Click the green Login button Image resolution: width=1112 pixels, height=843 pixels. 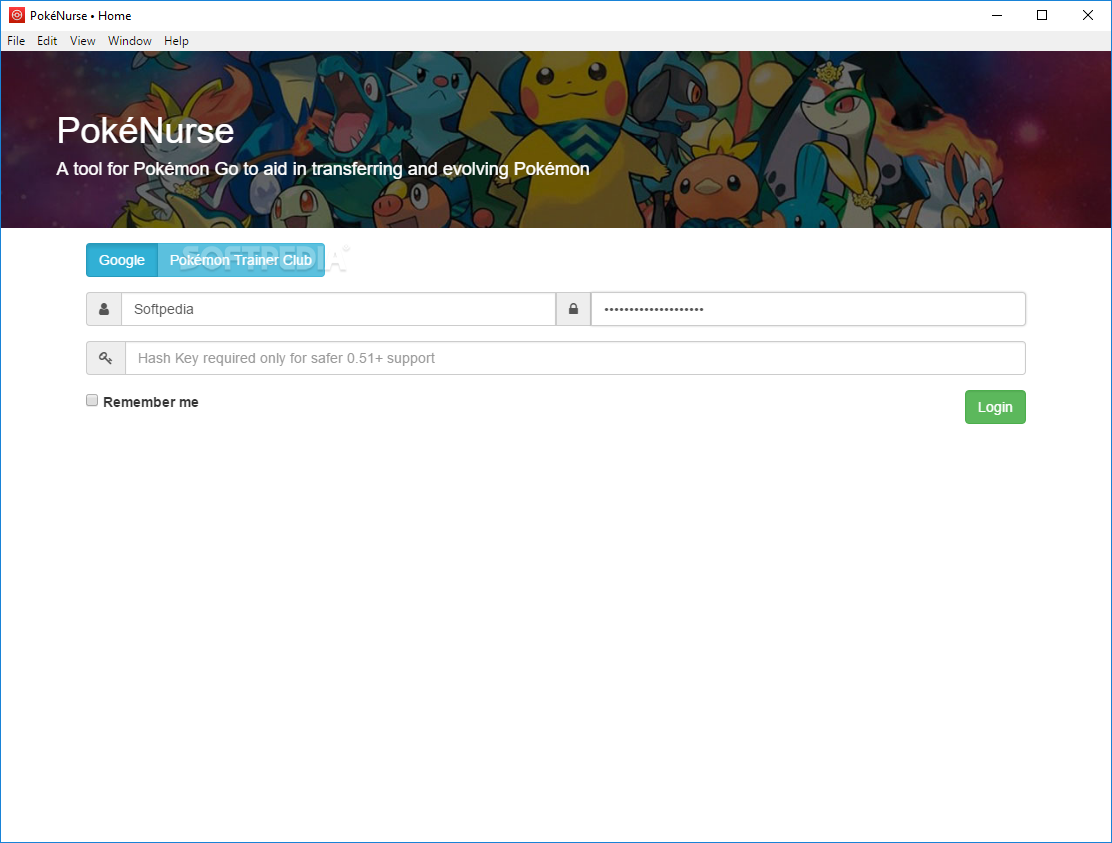pos(995,407)
